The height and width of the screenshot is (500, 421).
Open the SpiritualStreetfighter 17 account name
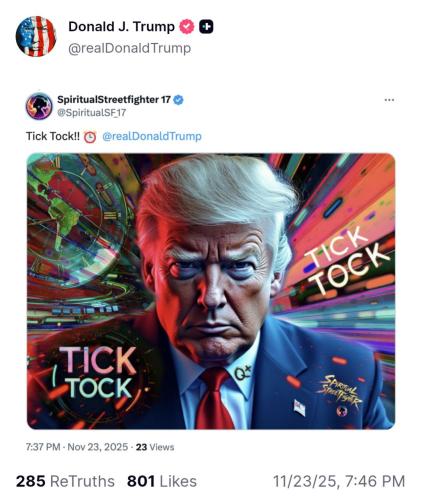coord(114,99)
